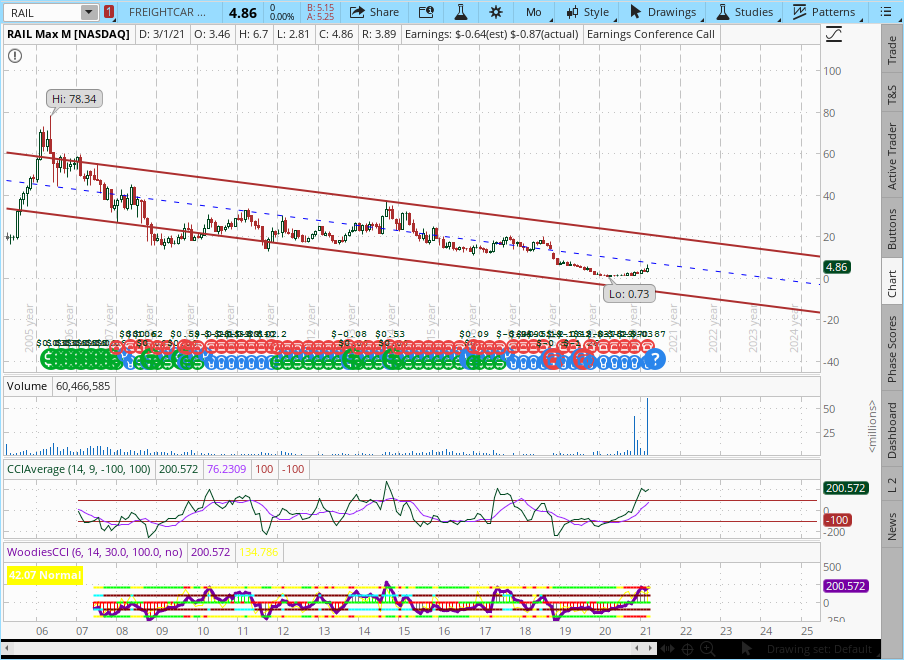Click the camera-style icon next to Share
This screenshot has width=904, height=660.
pos(425,12)
